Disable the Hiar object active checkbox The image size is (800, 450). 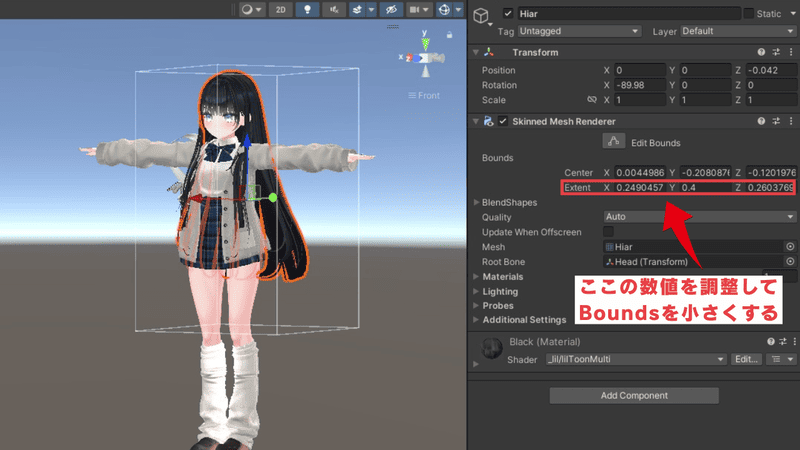point(509,13)
